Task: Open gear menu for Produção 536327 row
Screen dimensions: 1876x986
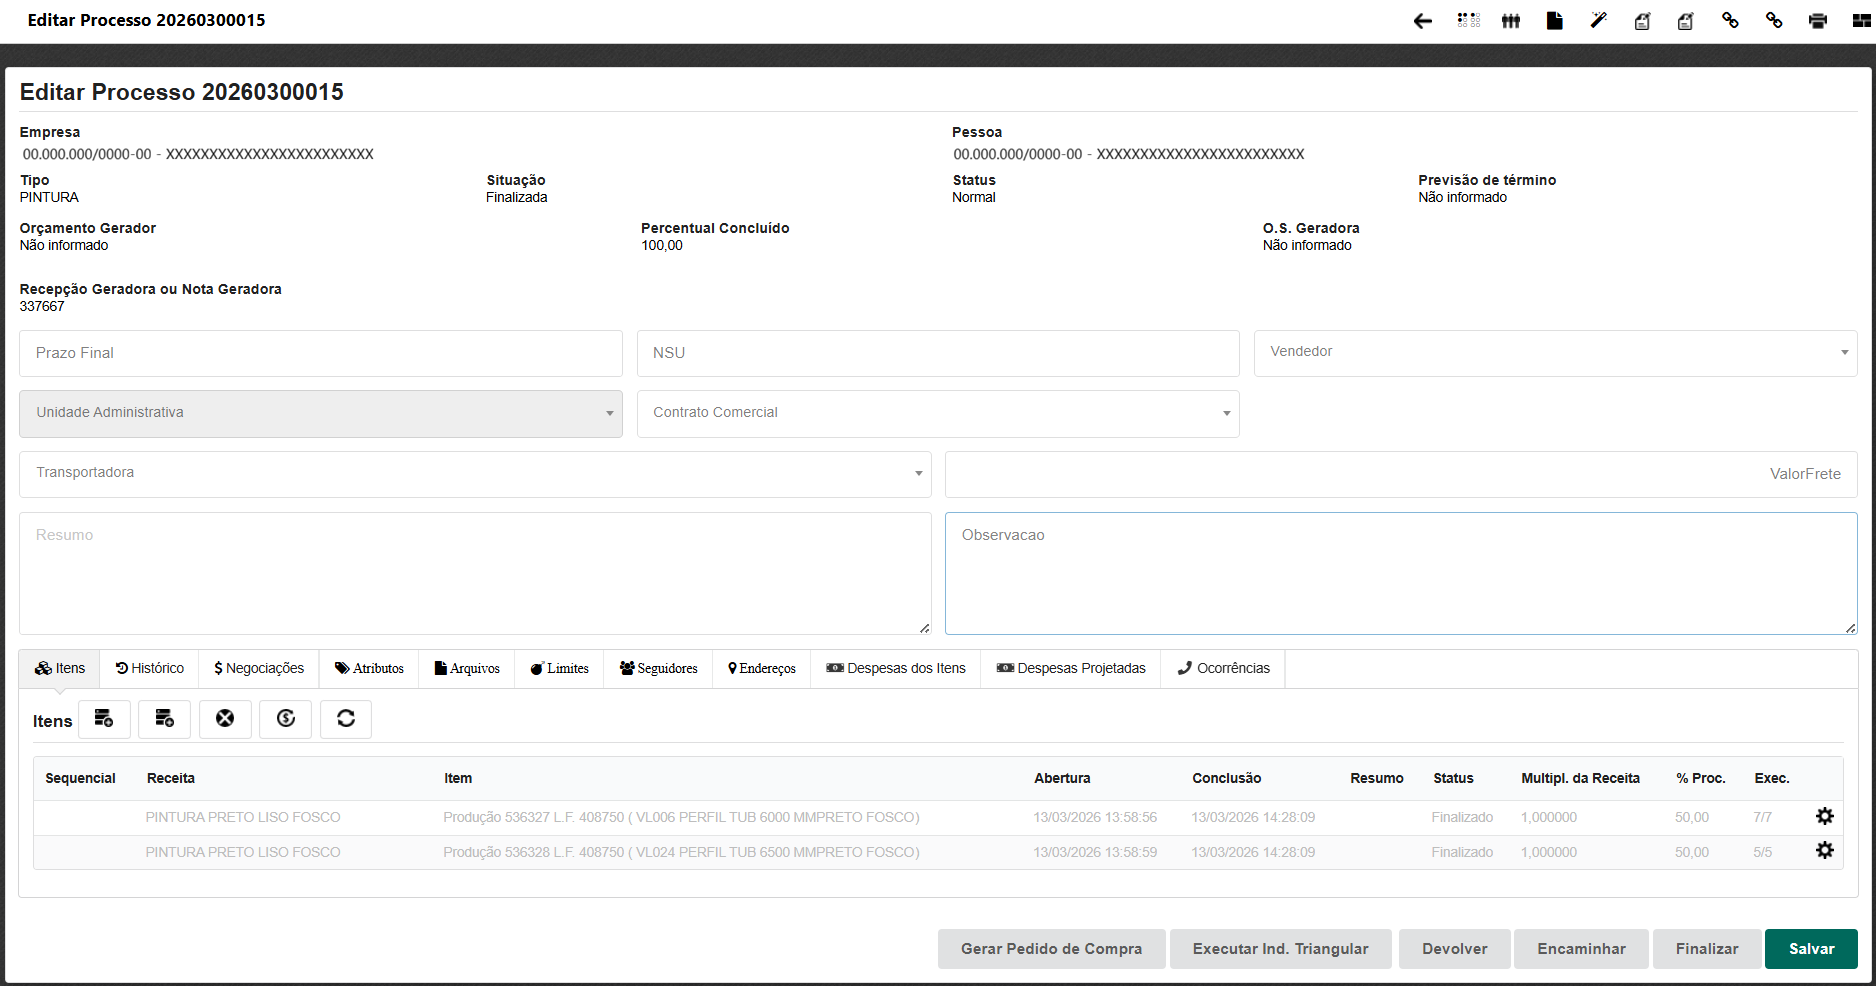Action: tap(1824, 817)
